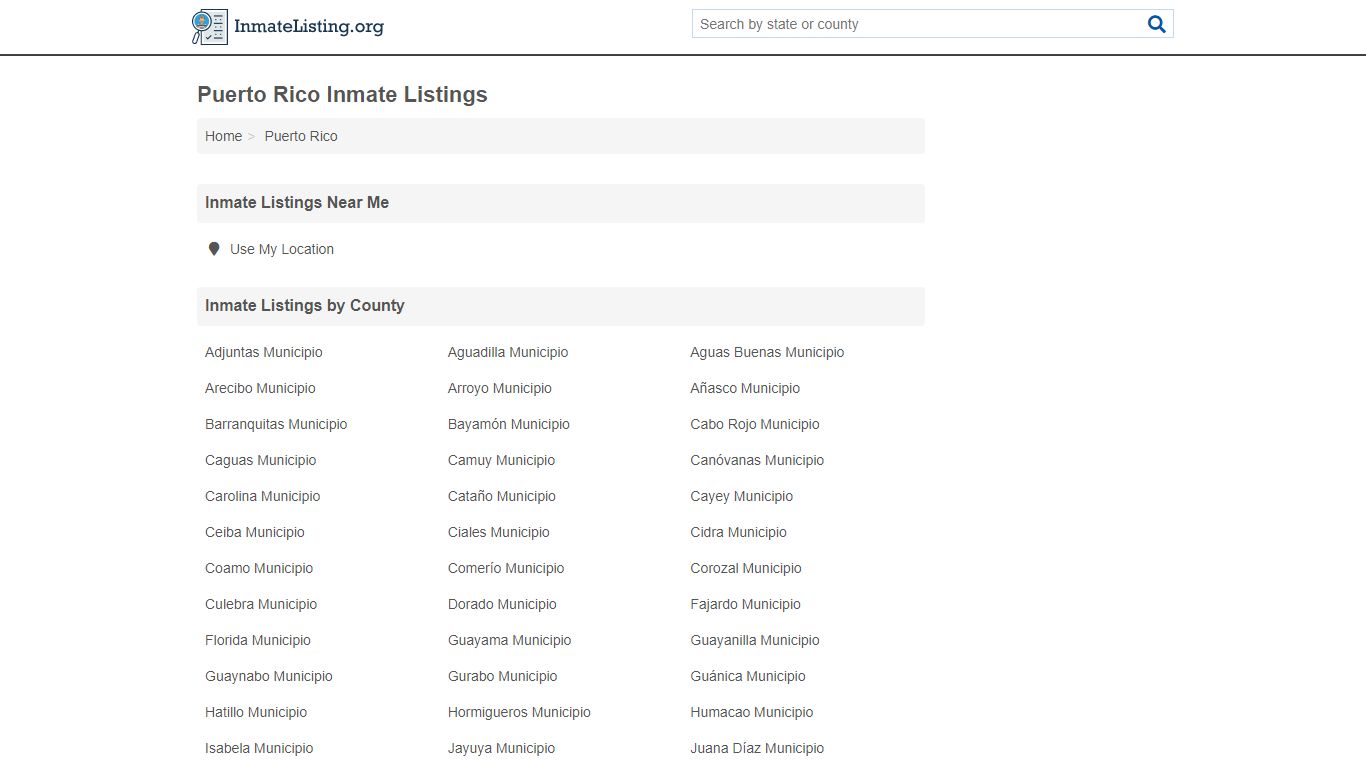Viewport: 1366px width, 768px height.
Task: Open Carolina Municipio
Action: [263, 496]
